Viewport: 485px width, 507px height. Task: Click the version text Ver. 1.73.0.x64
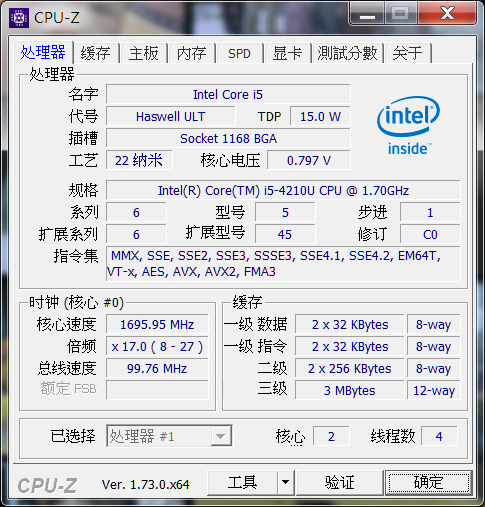click(x=146, y=484)
